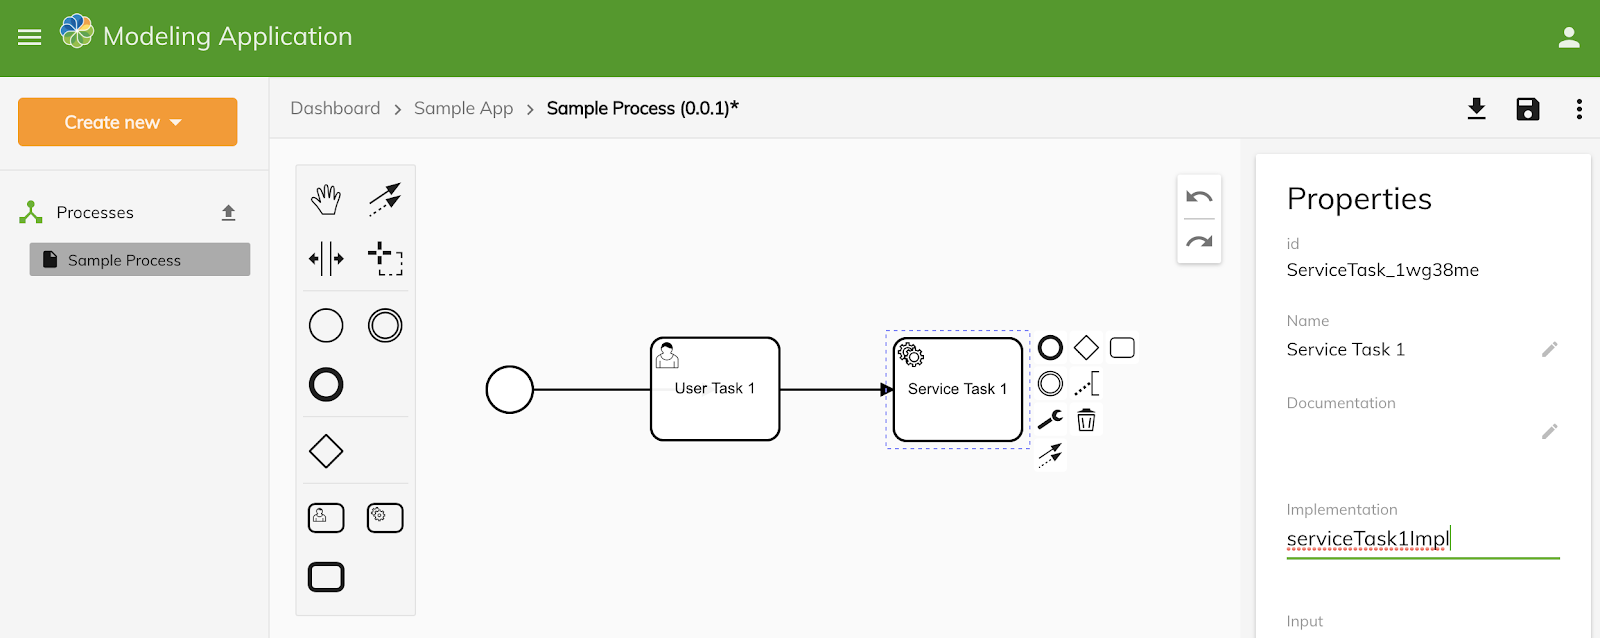Pick the intermediate event from palette
The width and height of the screenshot is (1600, 638).
385,326
